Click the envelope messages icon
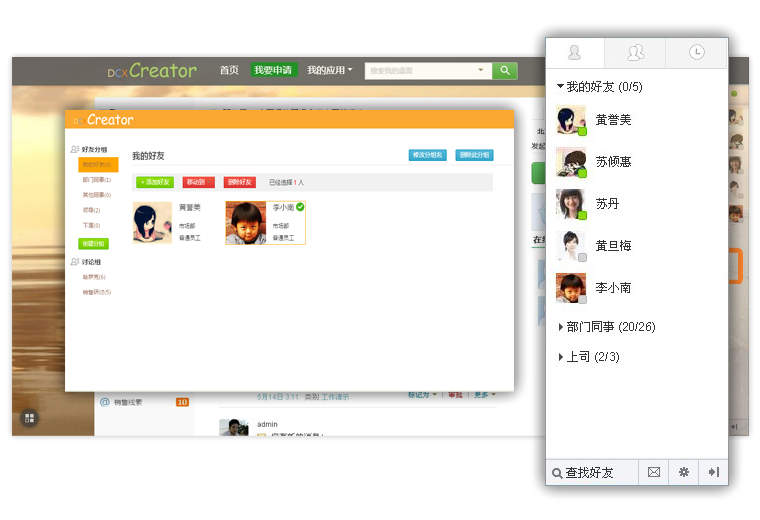This screenshot has width=760, height=520. tap(654, 472)
